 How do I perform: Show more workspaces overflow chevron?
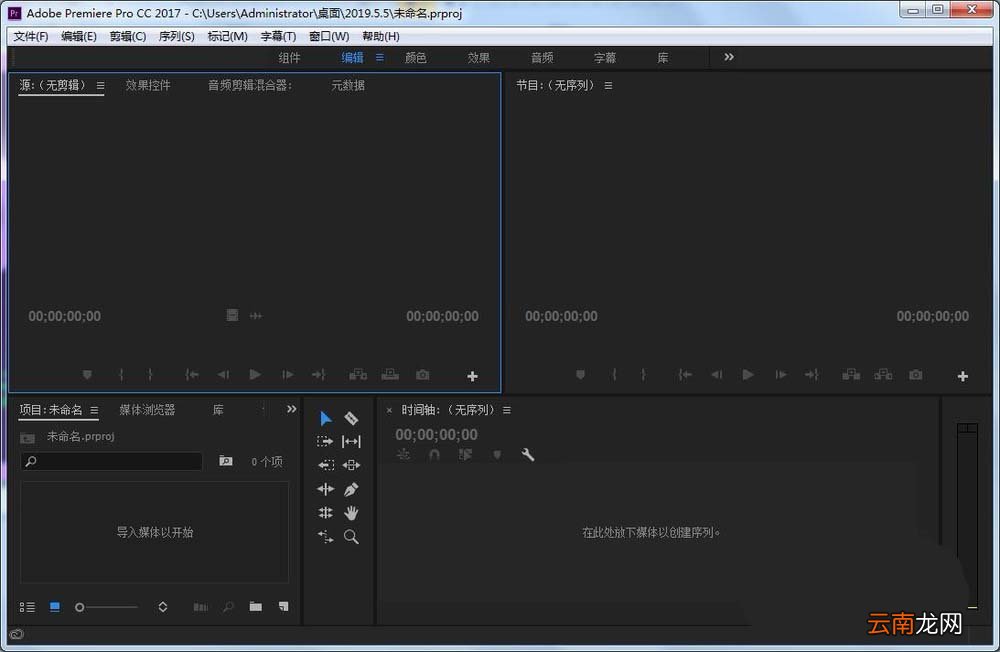[729, 57]
